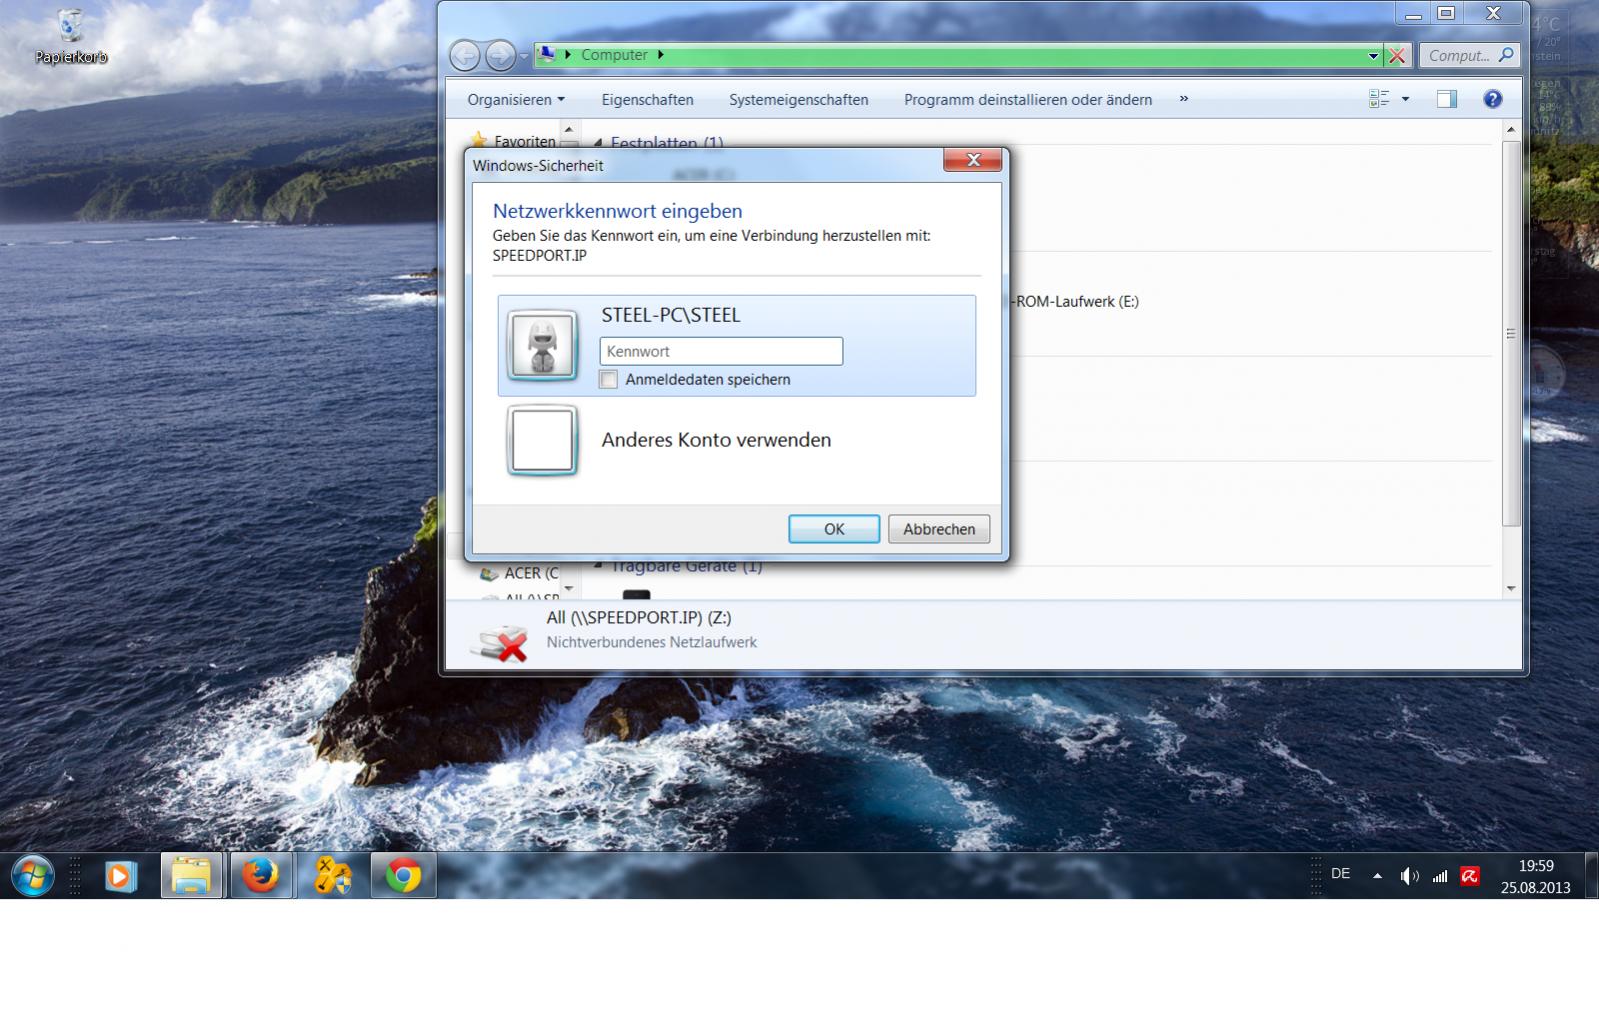Screen dimensions: 1599x1036
Task: Expand the arrow after Computer breadcrumb
Action: tap(661, 55)
